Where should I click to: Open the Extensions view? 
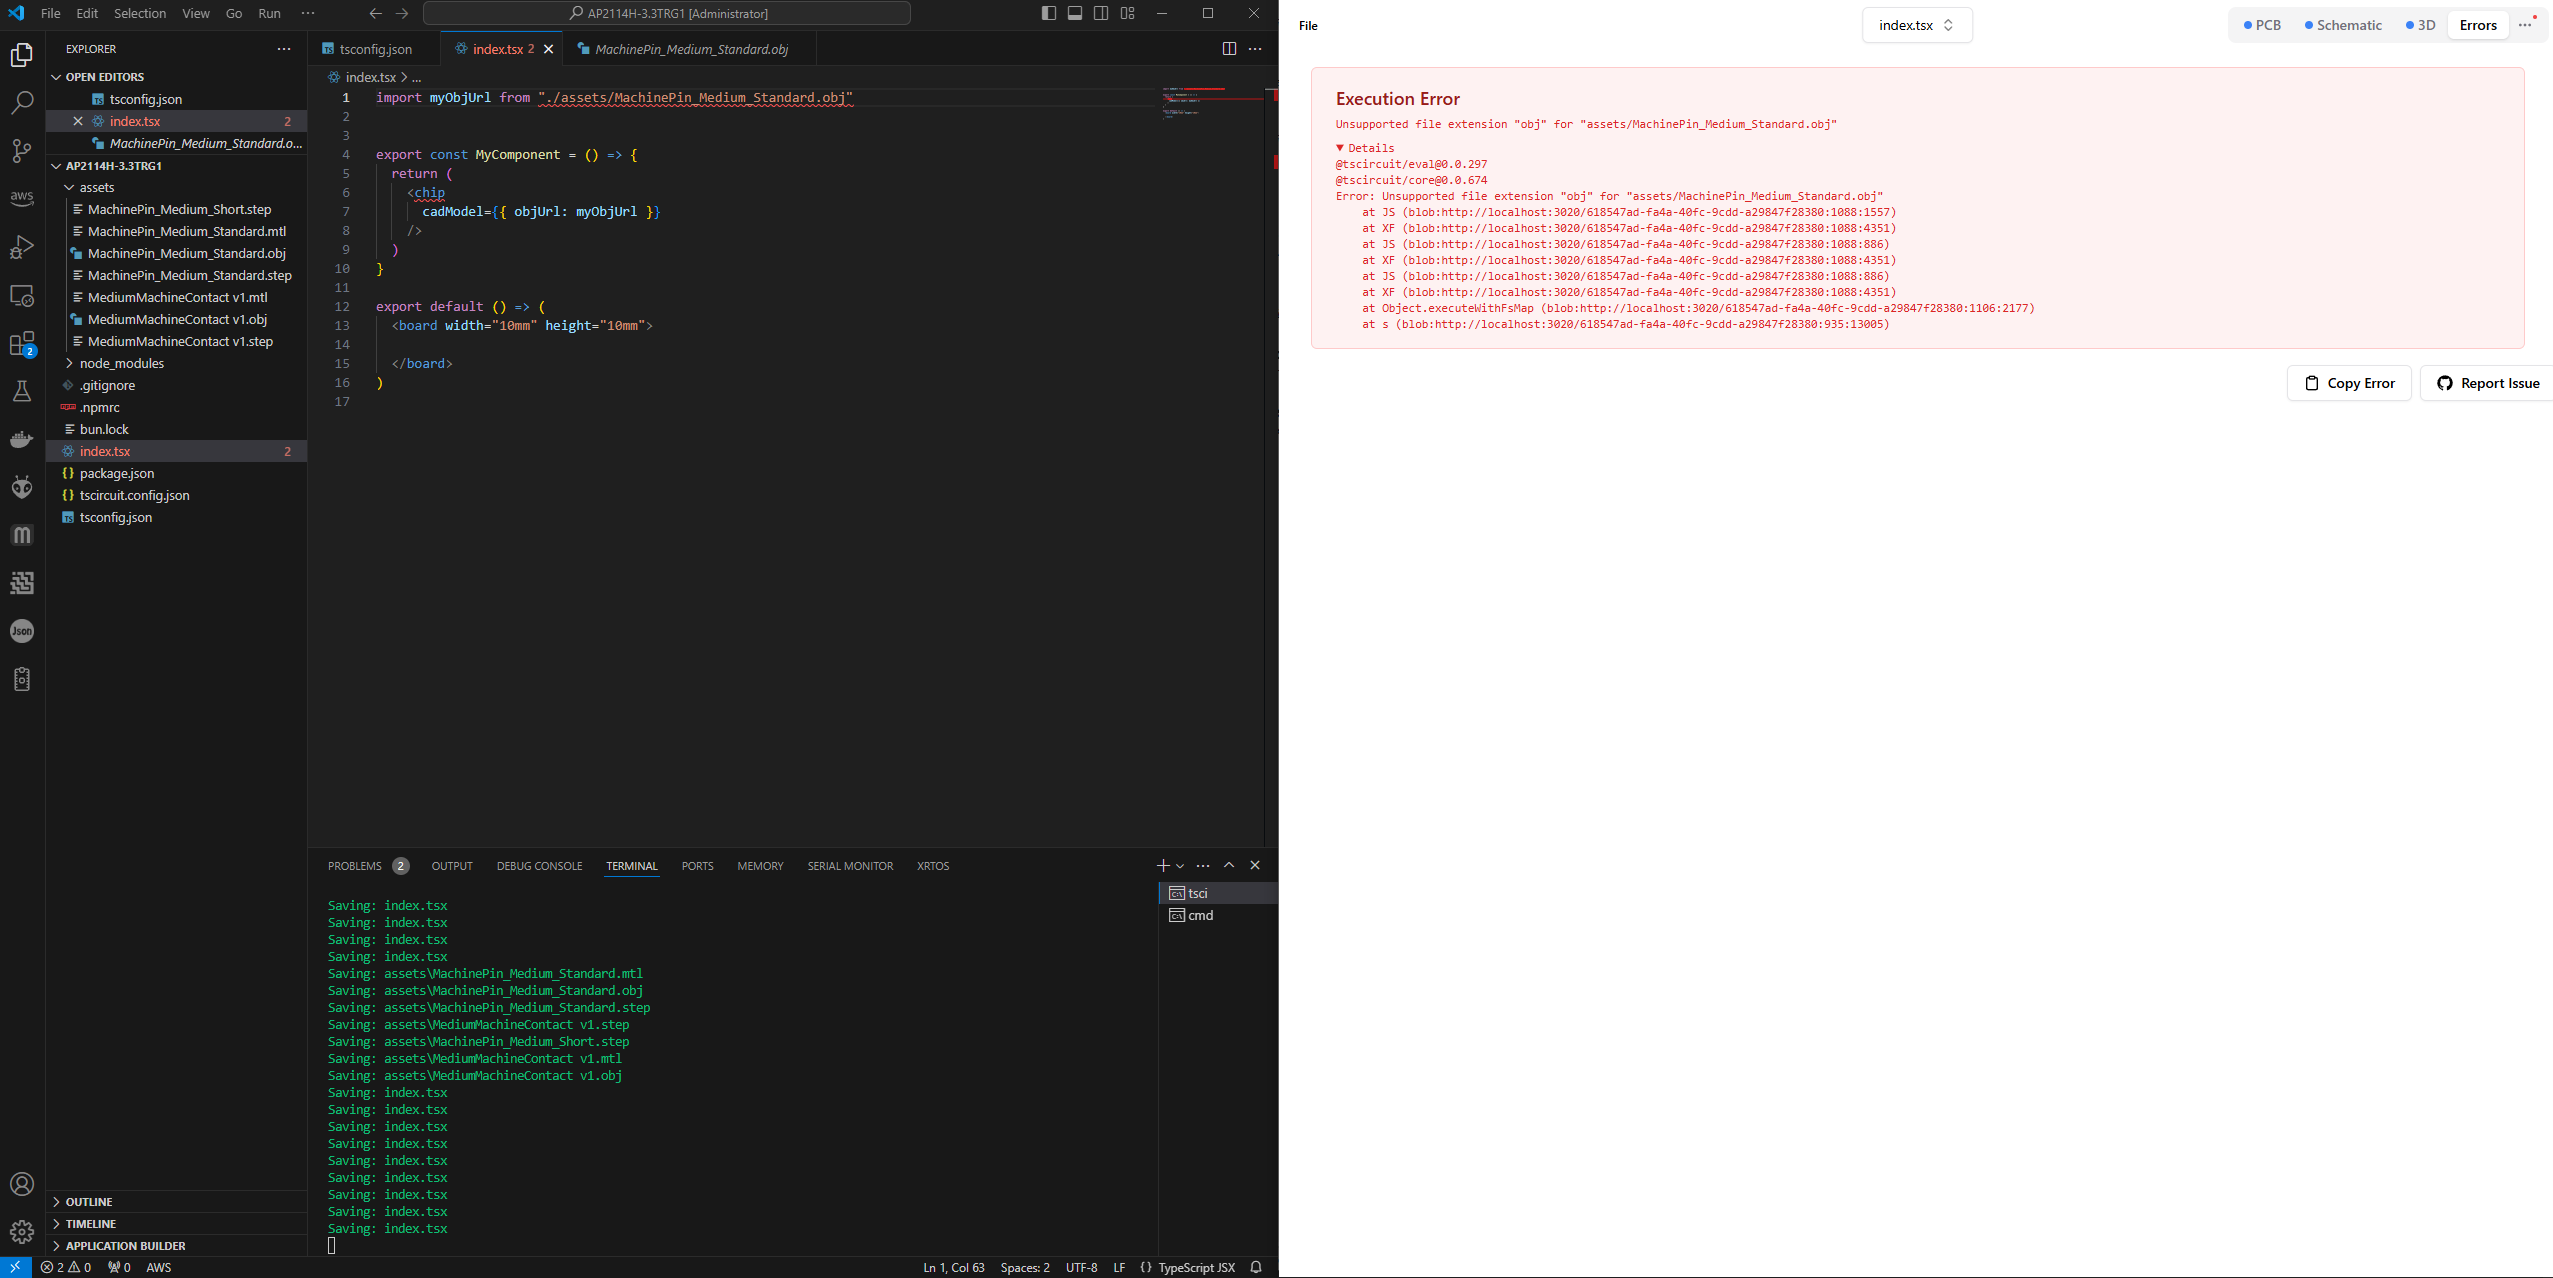point(22,344)
